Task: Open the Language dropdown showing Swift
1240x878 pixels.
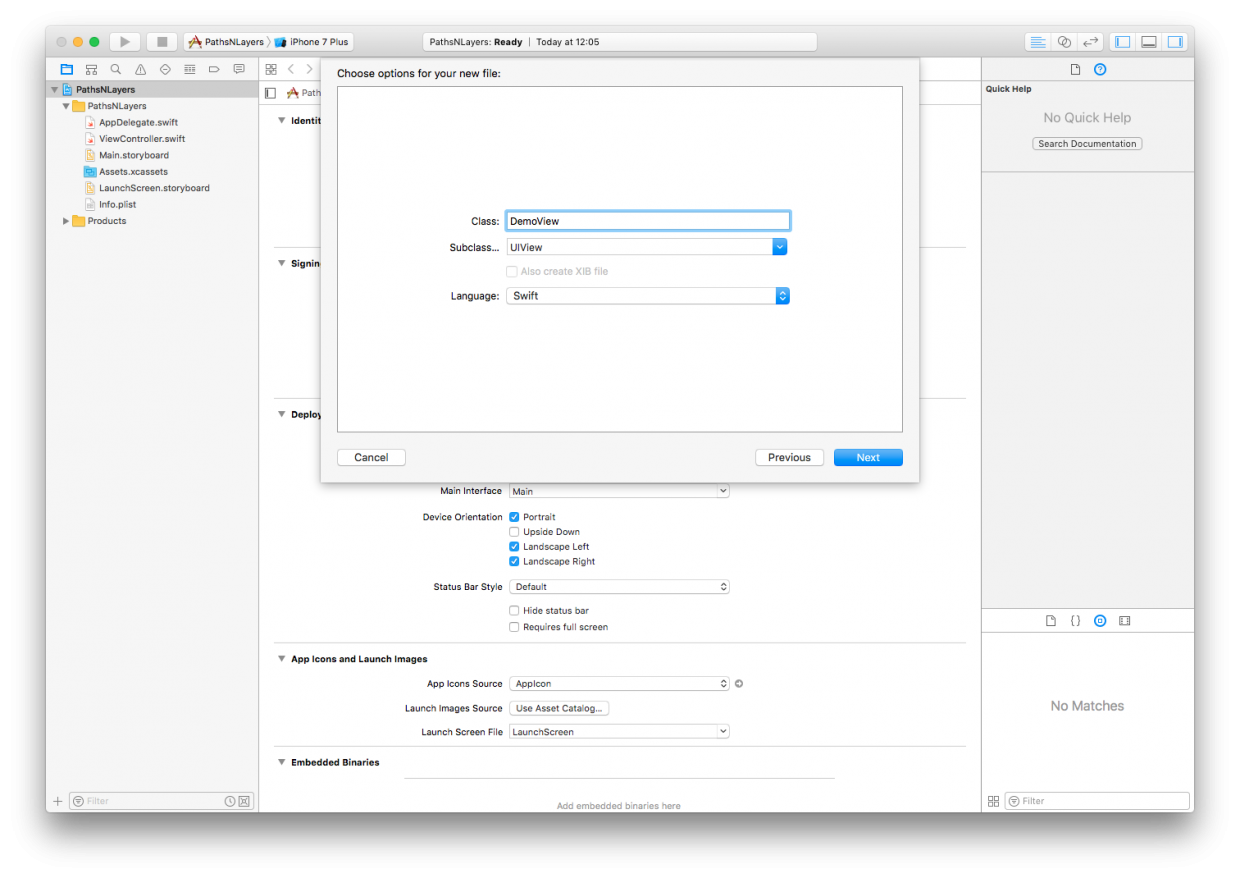Action: click(783, 295)
